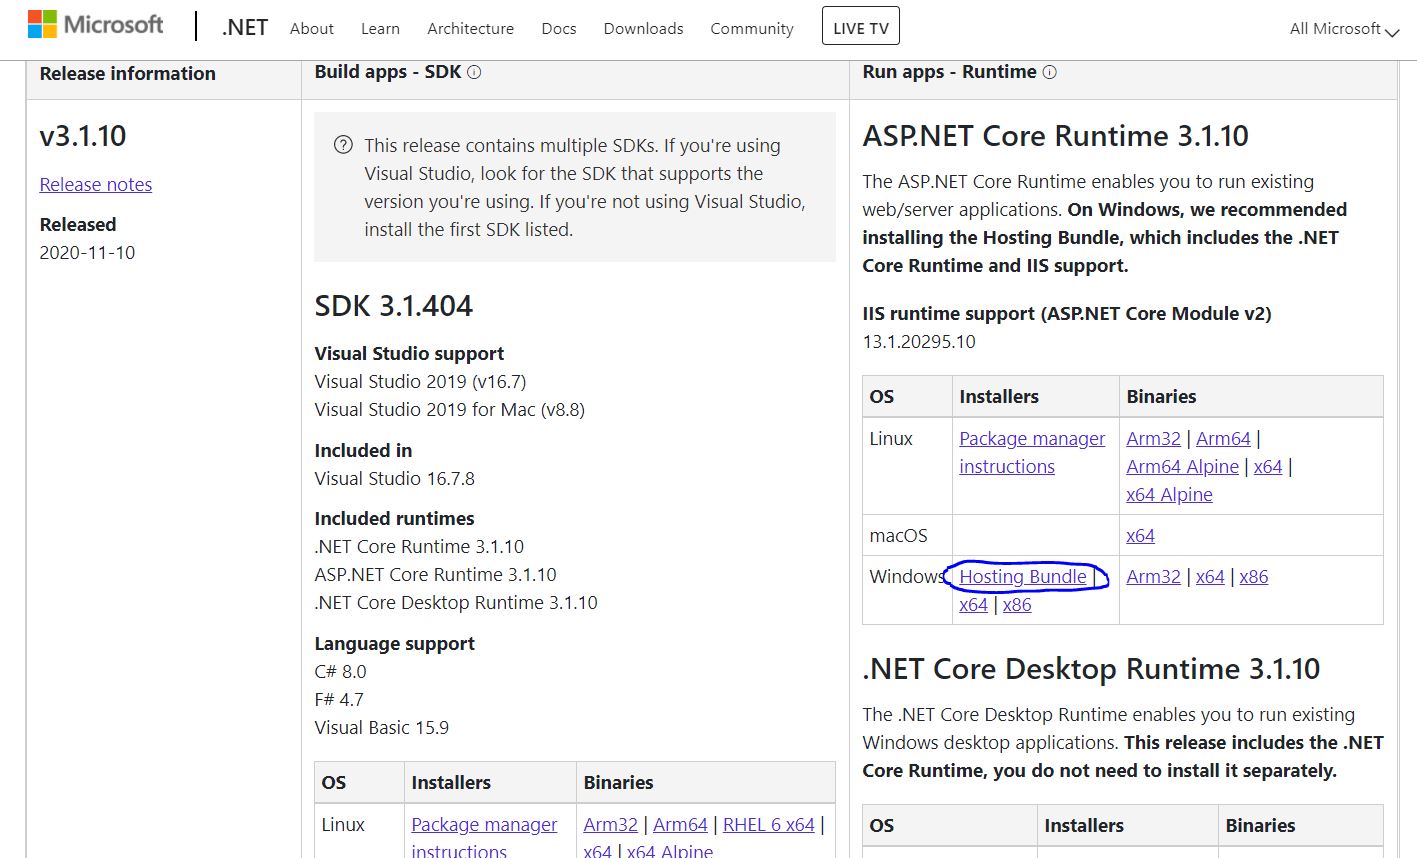Download ASP.NET Core Runtime Windows Arm32 binary
Viewport: 1417px width, 858px height.
tap(1153, 577)
